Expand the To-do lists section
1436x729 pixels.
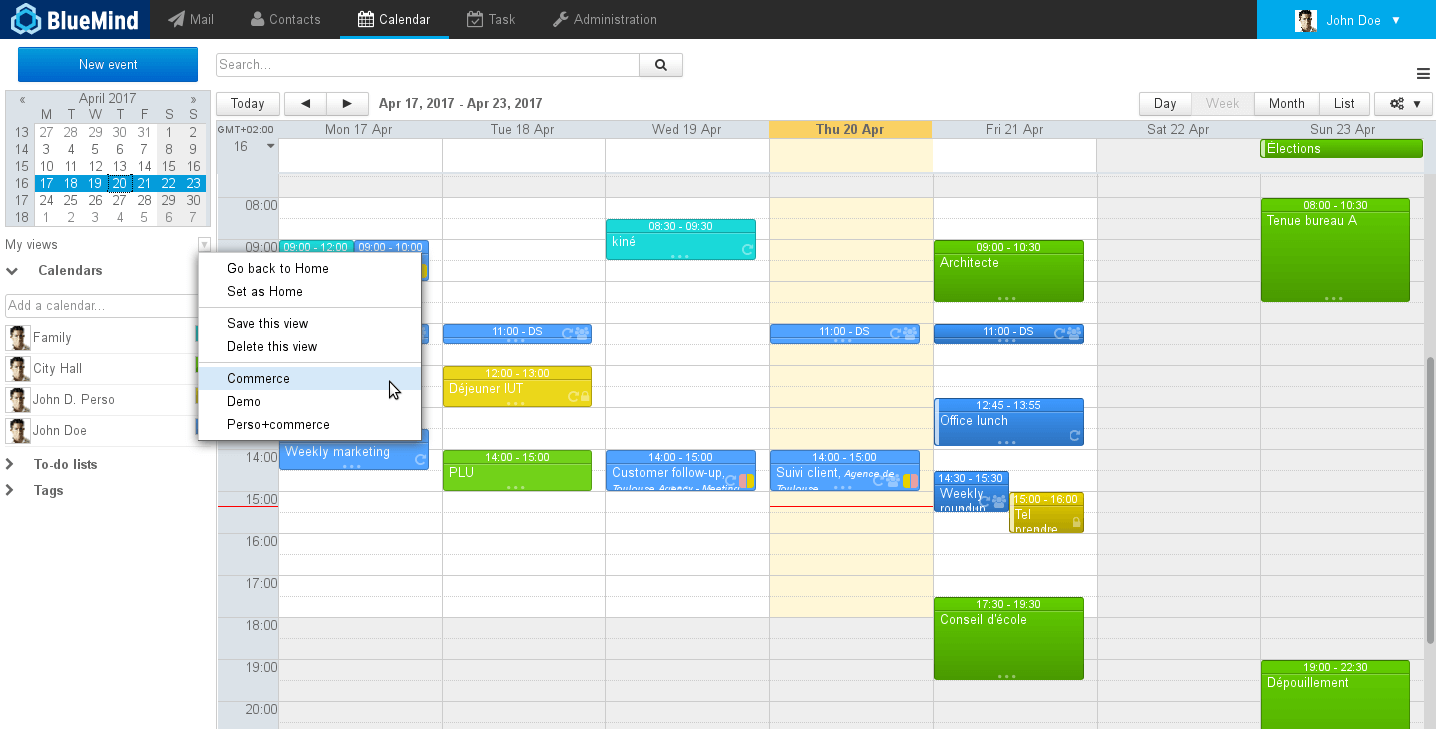point(12,464)
